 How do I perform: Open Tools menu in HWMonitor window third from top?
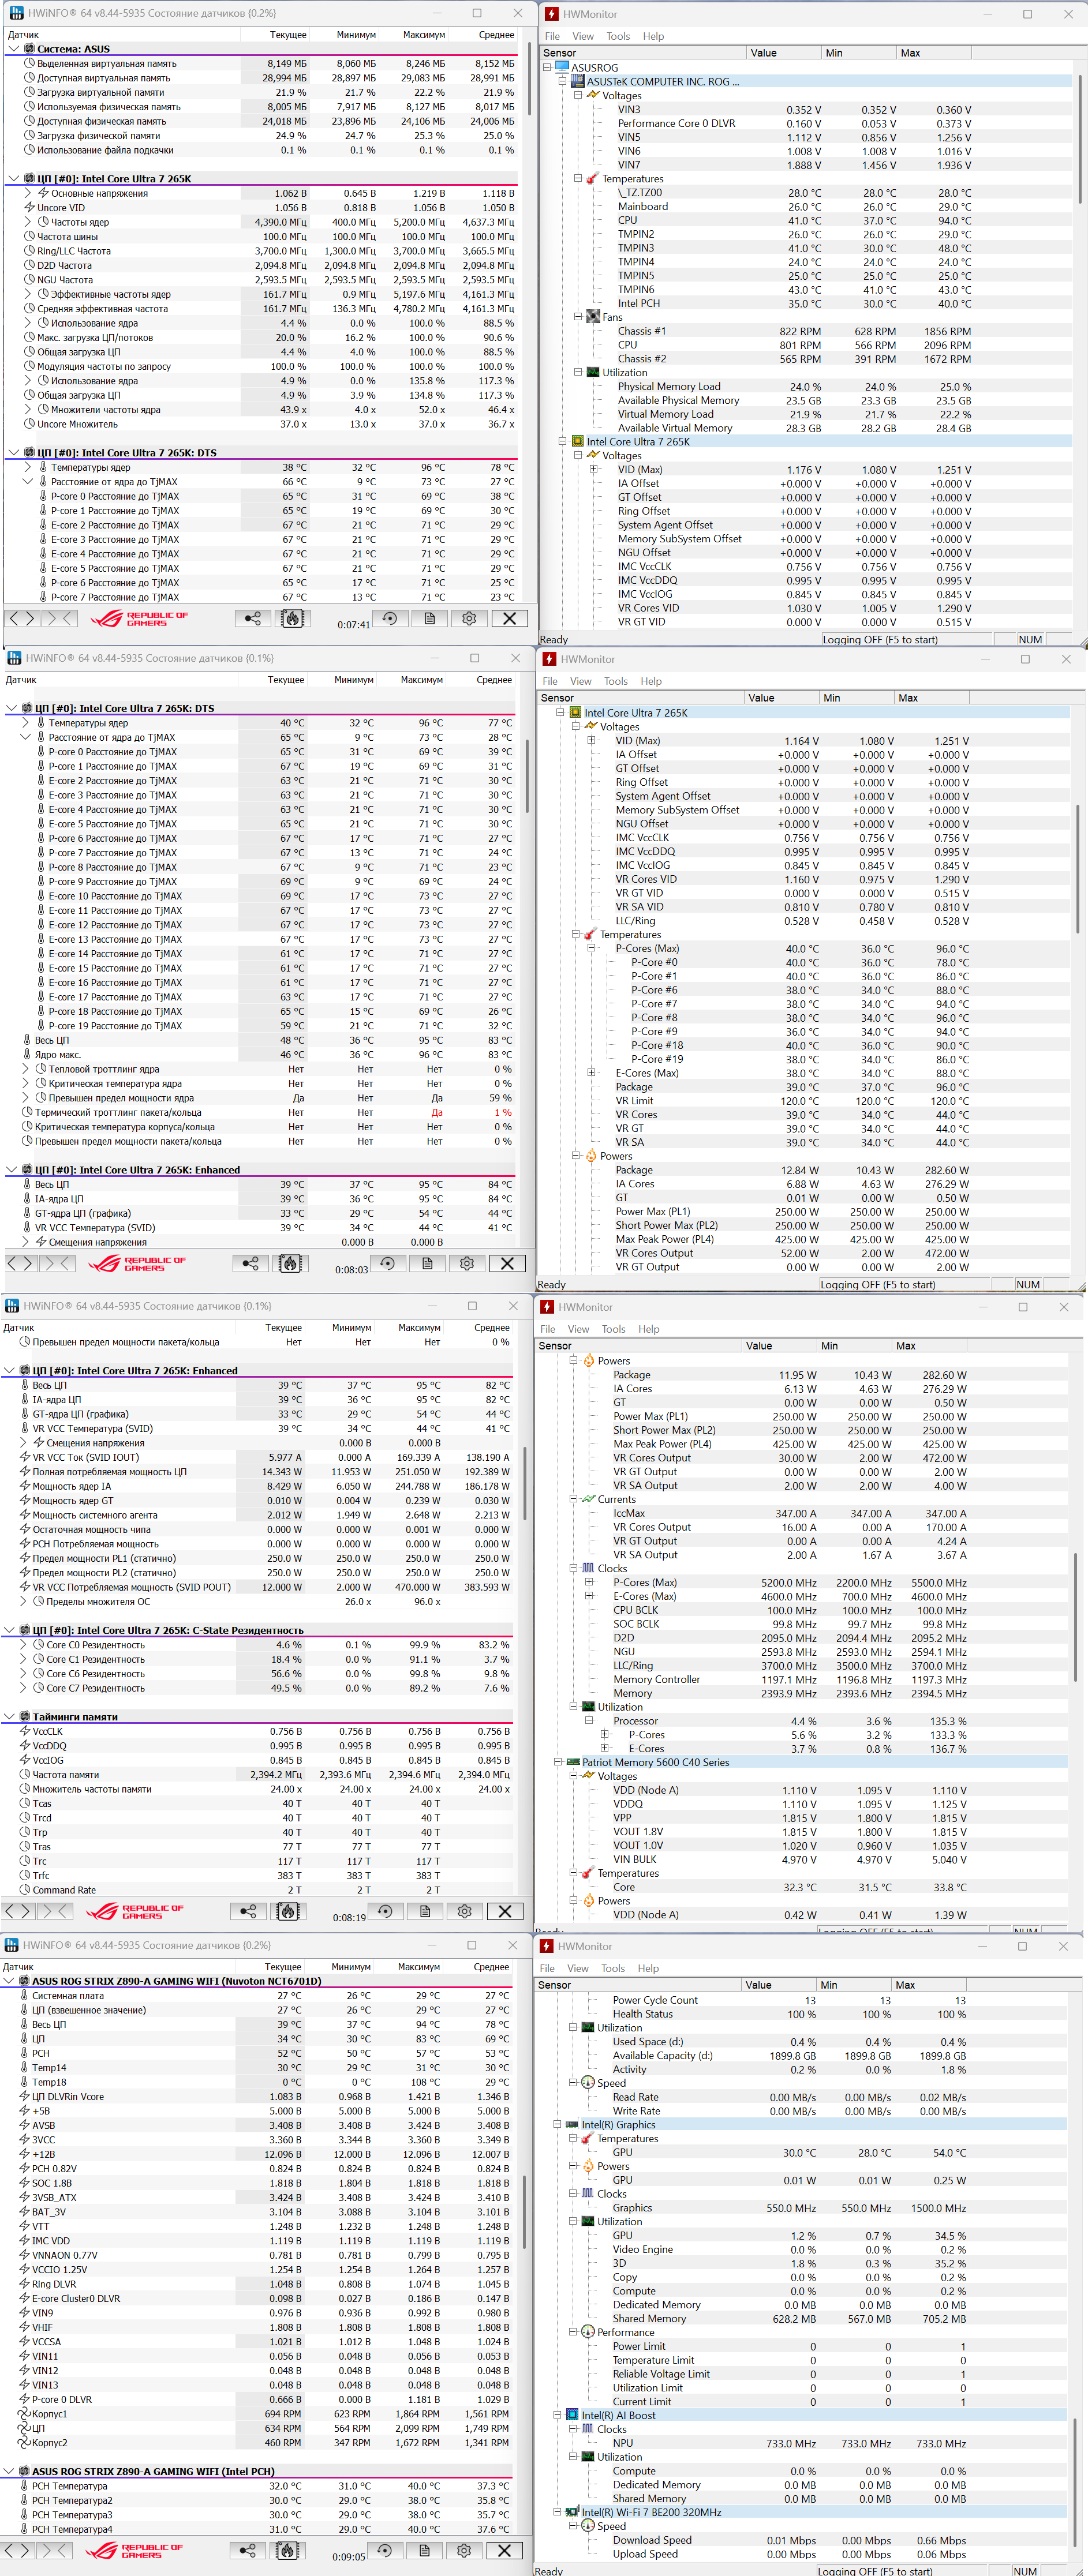614,1329
